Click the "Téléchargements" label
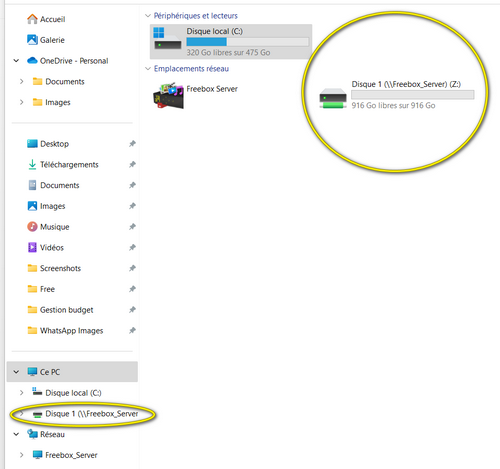This screenshot has width=500, height=469. click(x=69, y=164)
